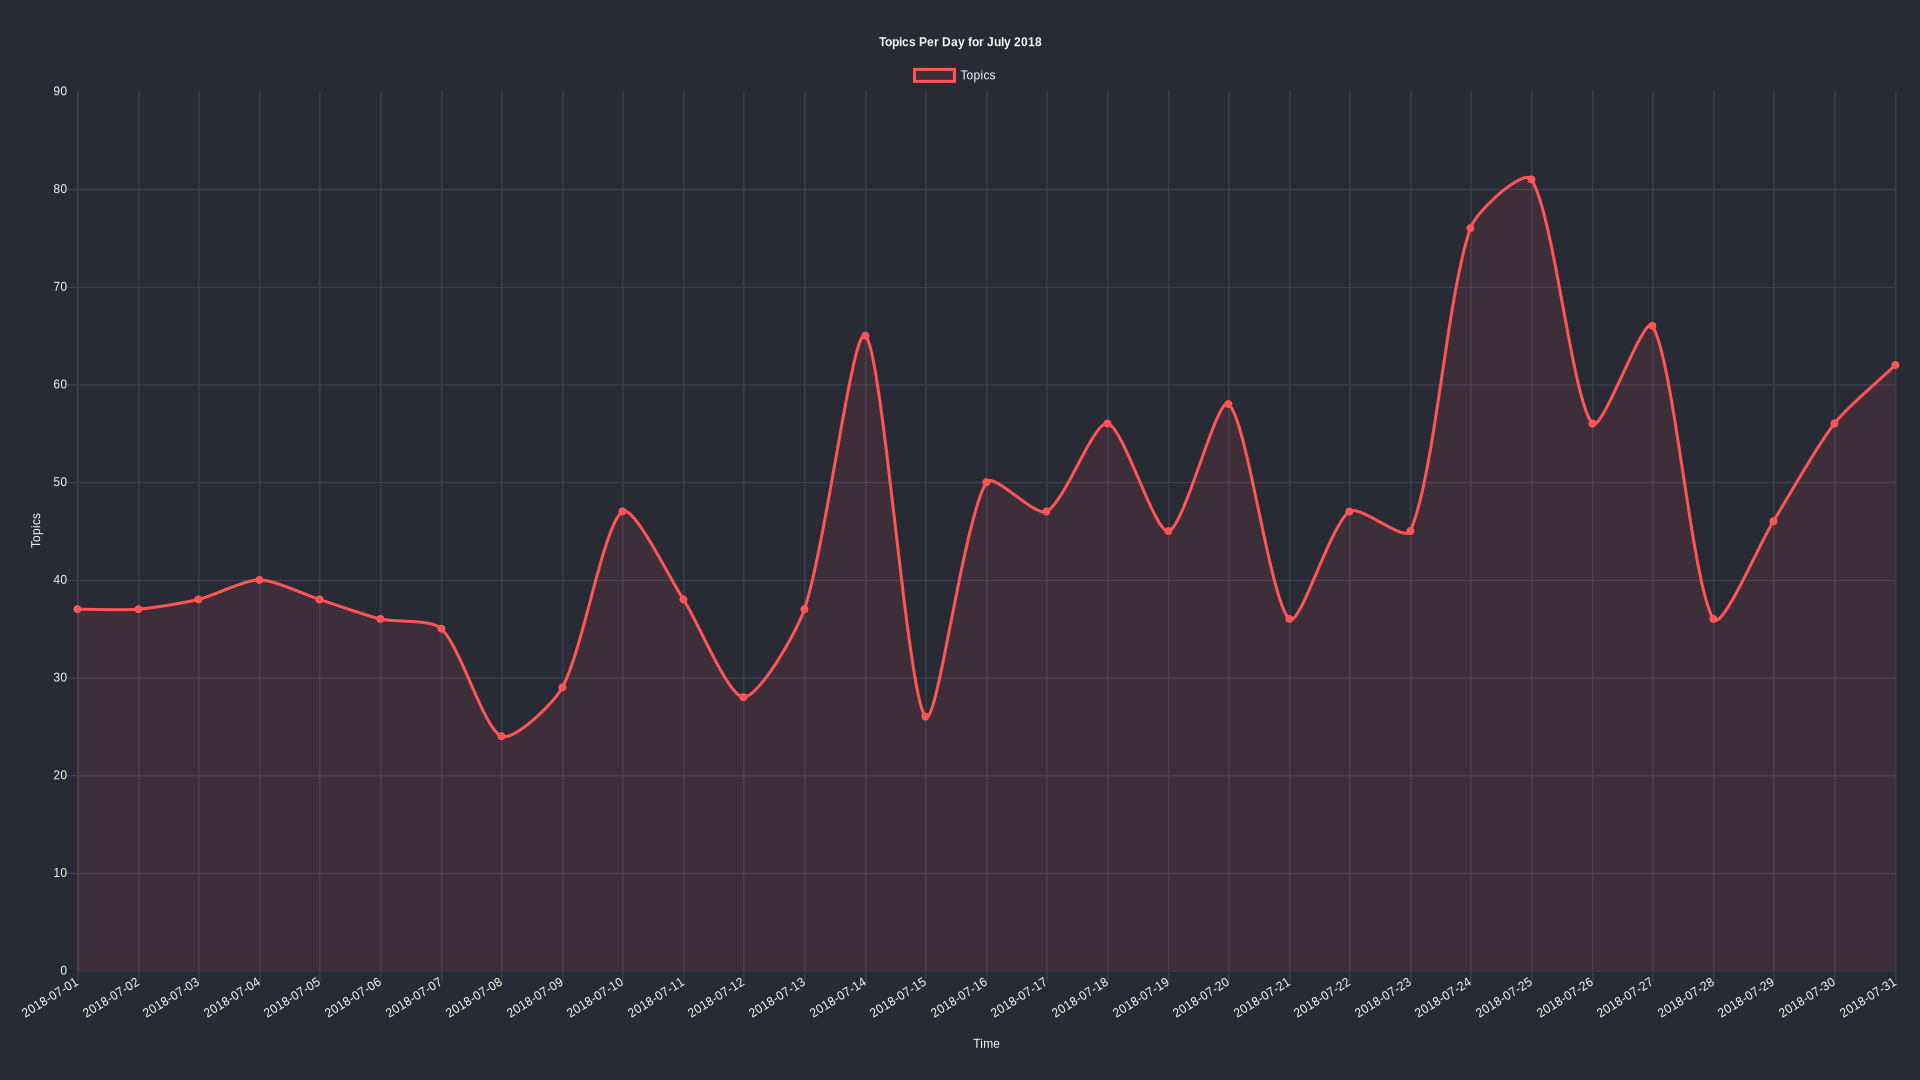Click the x-axis label '2018-07-29'
Image resolution: width=1920 pixels, height=1080 pixels.
pos(1746,998)
